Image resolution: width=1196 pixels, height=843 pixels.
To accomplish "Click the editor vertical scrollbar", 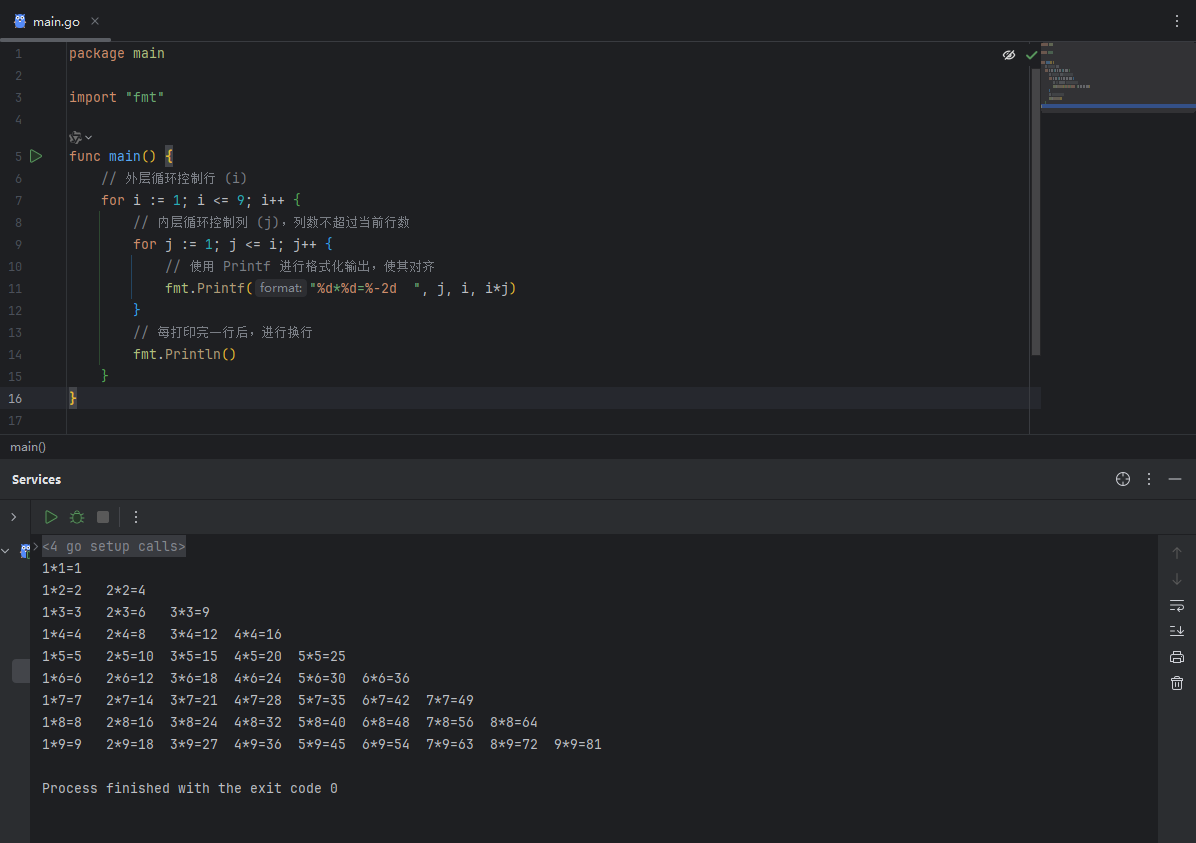I will tap(1036, 212).
